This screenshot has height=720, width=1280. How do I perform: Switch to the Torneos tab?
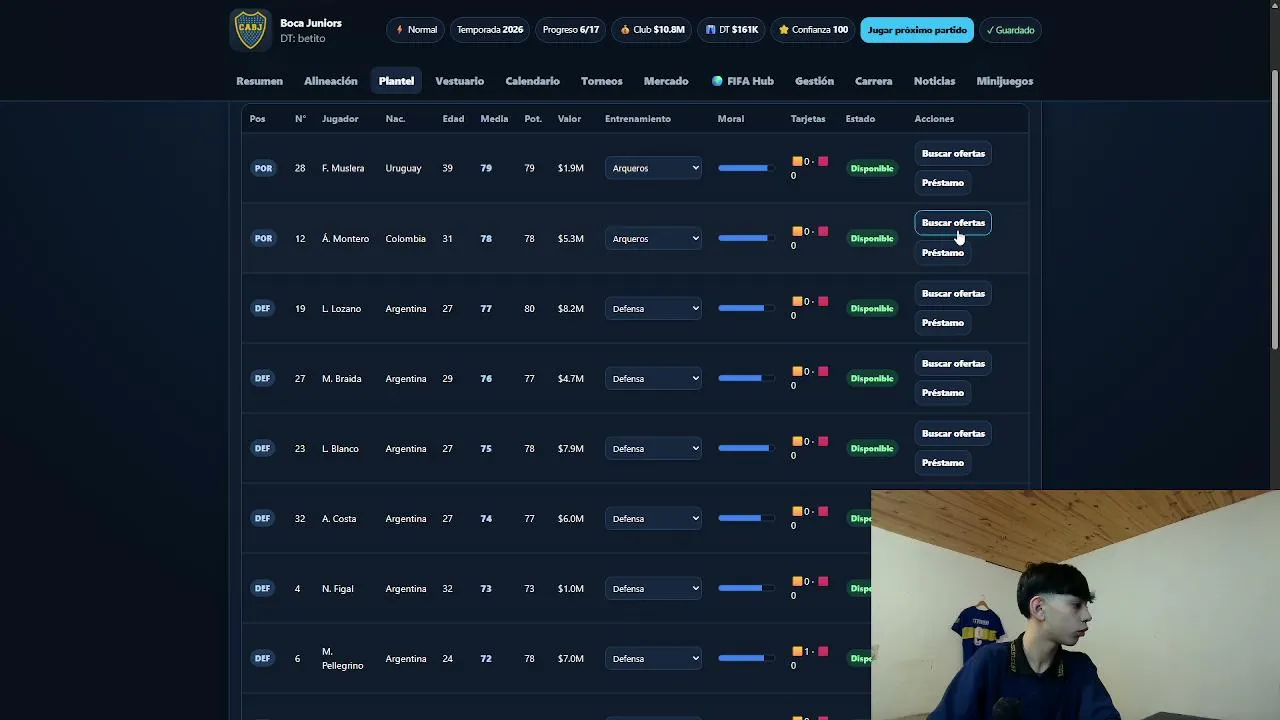tap(601, 81)
